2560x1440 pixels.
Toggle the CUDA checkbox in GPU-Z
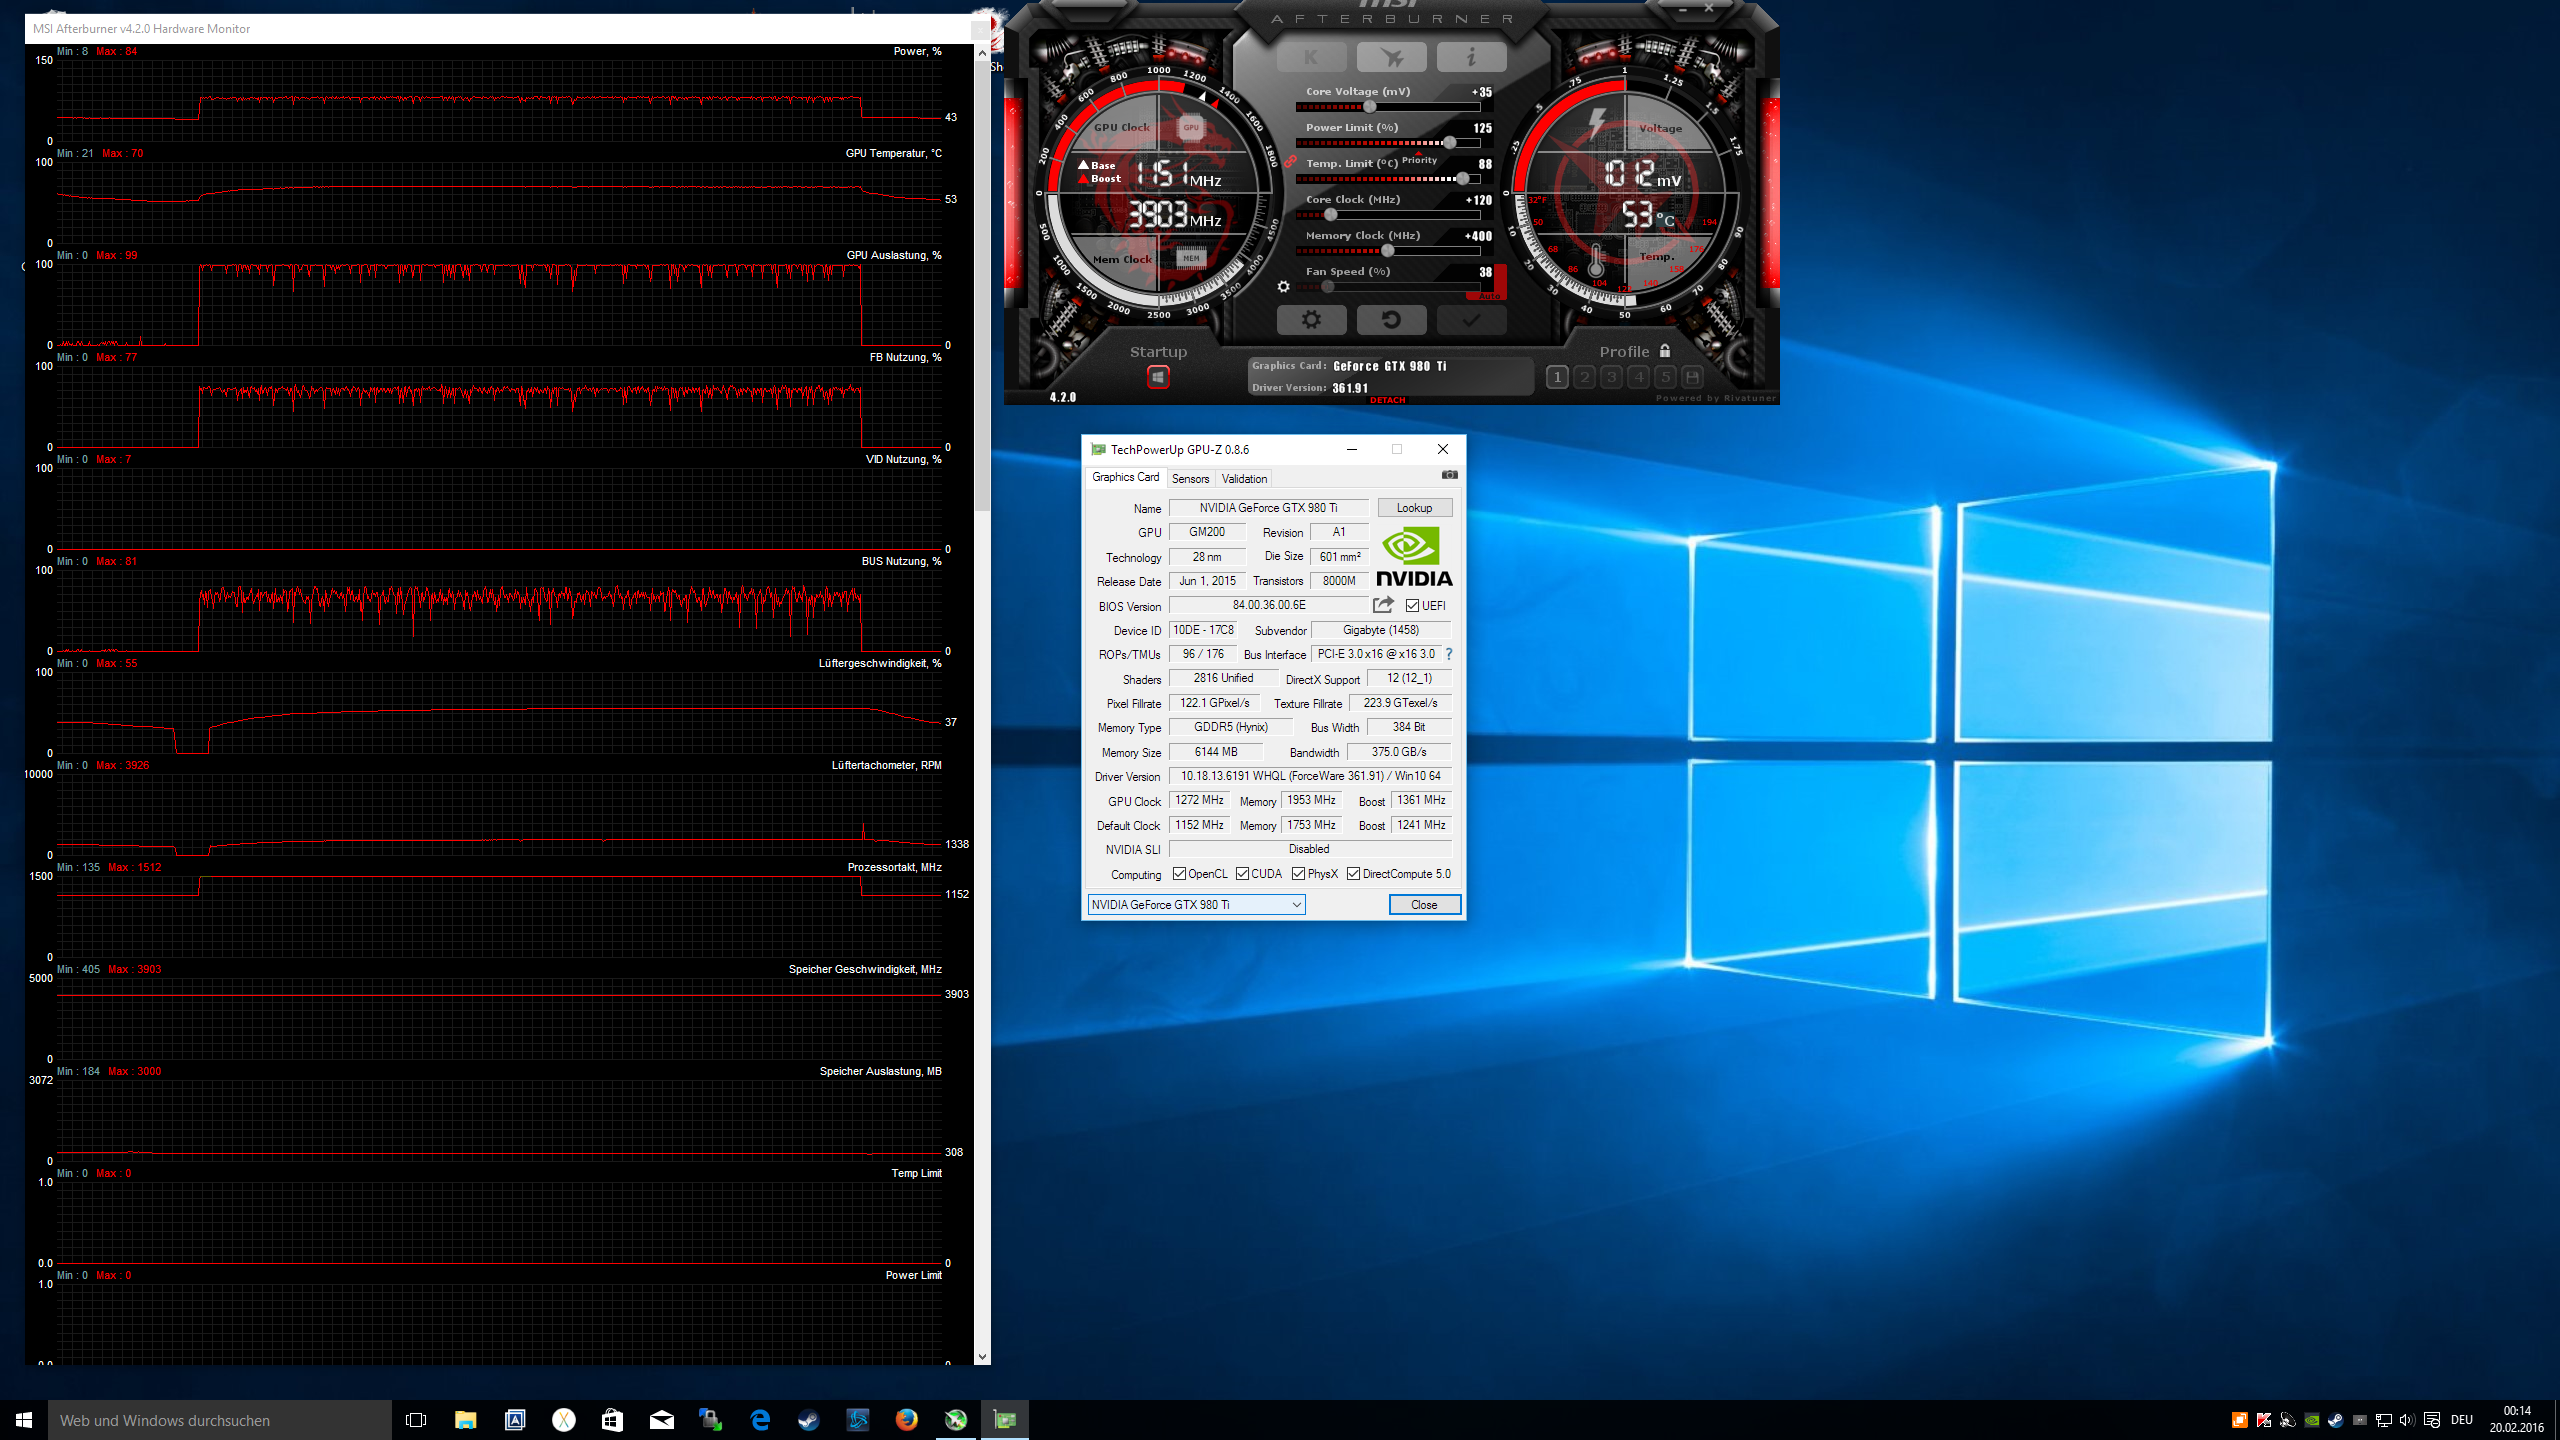pos(1242,874)
